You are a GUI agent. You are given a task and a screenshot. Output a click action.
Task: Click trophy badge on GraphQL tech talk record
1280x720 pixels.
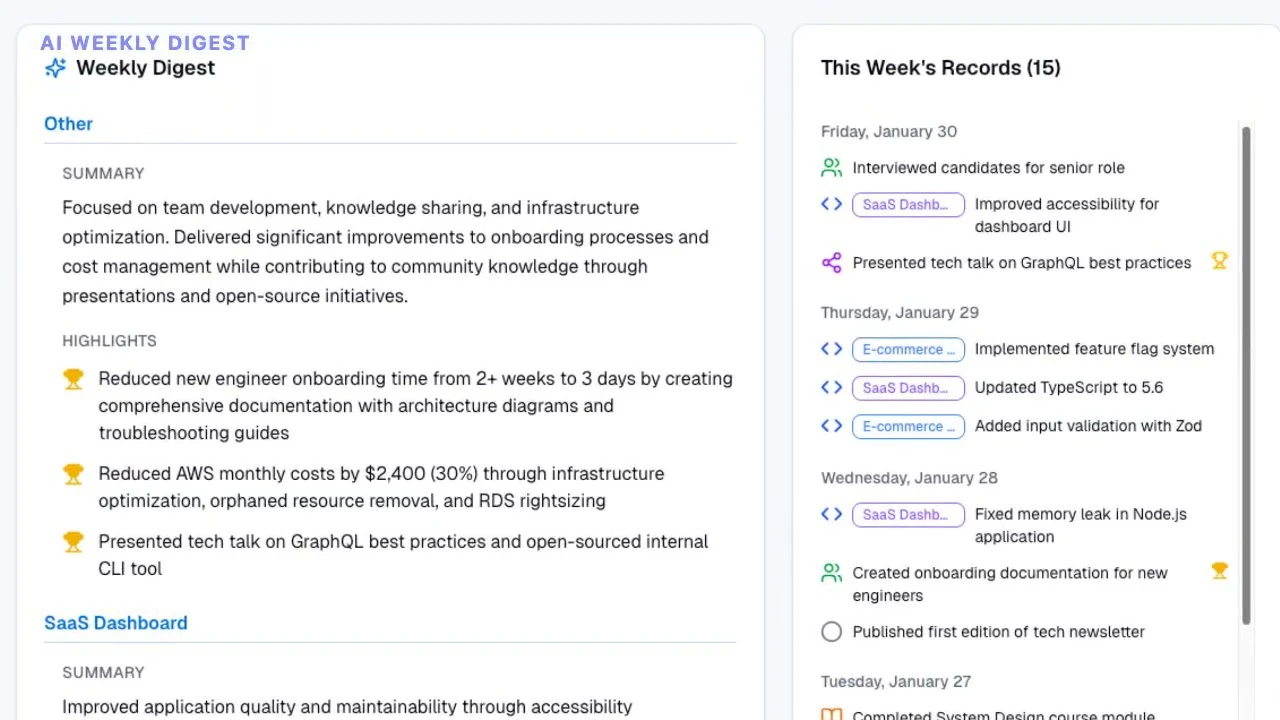[1219, 261]
